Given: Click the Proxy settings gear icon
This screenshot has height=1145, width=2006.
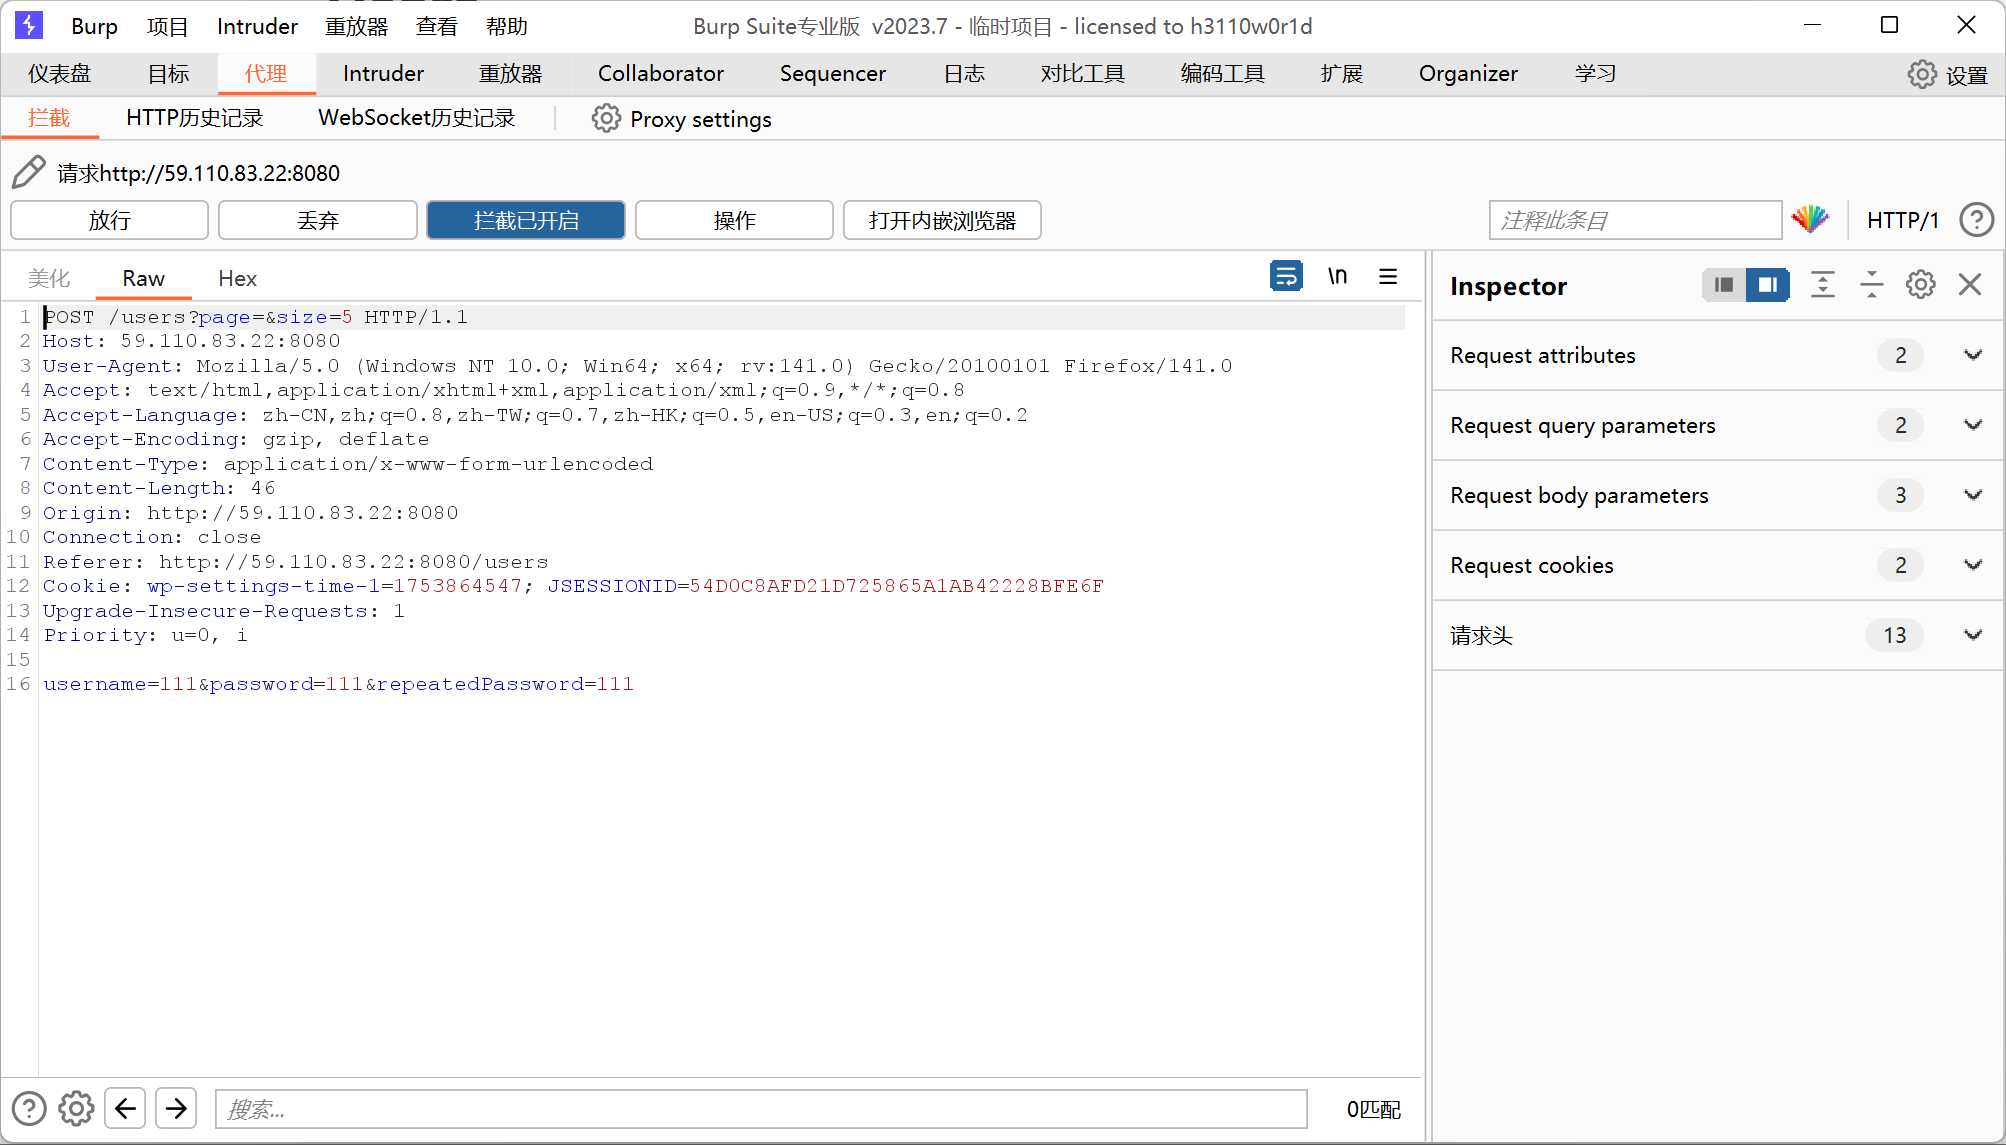Looking at the screenshot, I should click(606, 119).
